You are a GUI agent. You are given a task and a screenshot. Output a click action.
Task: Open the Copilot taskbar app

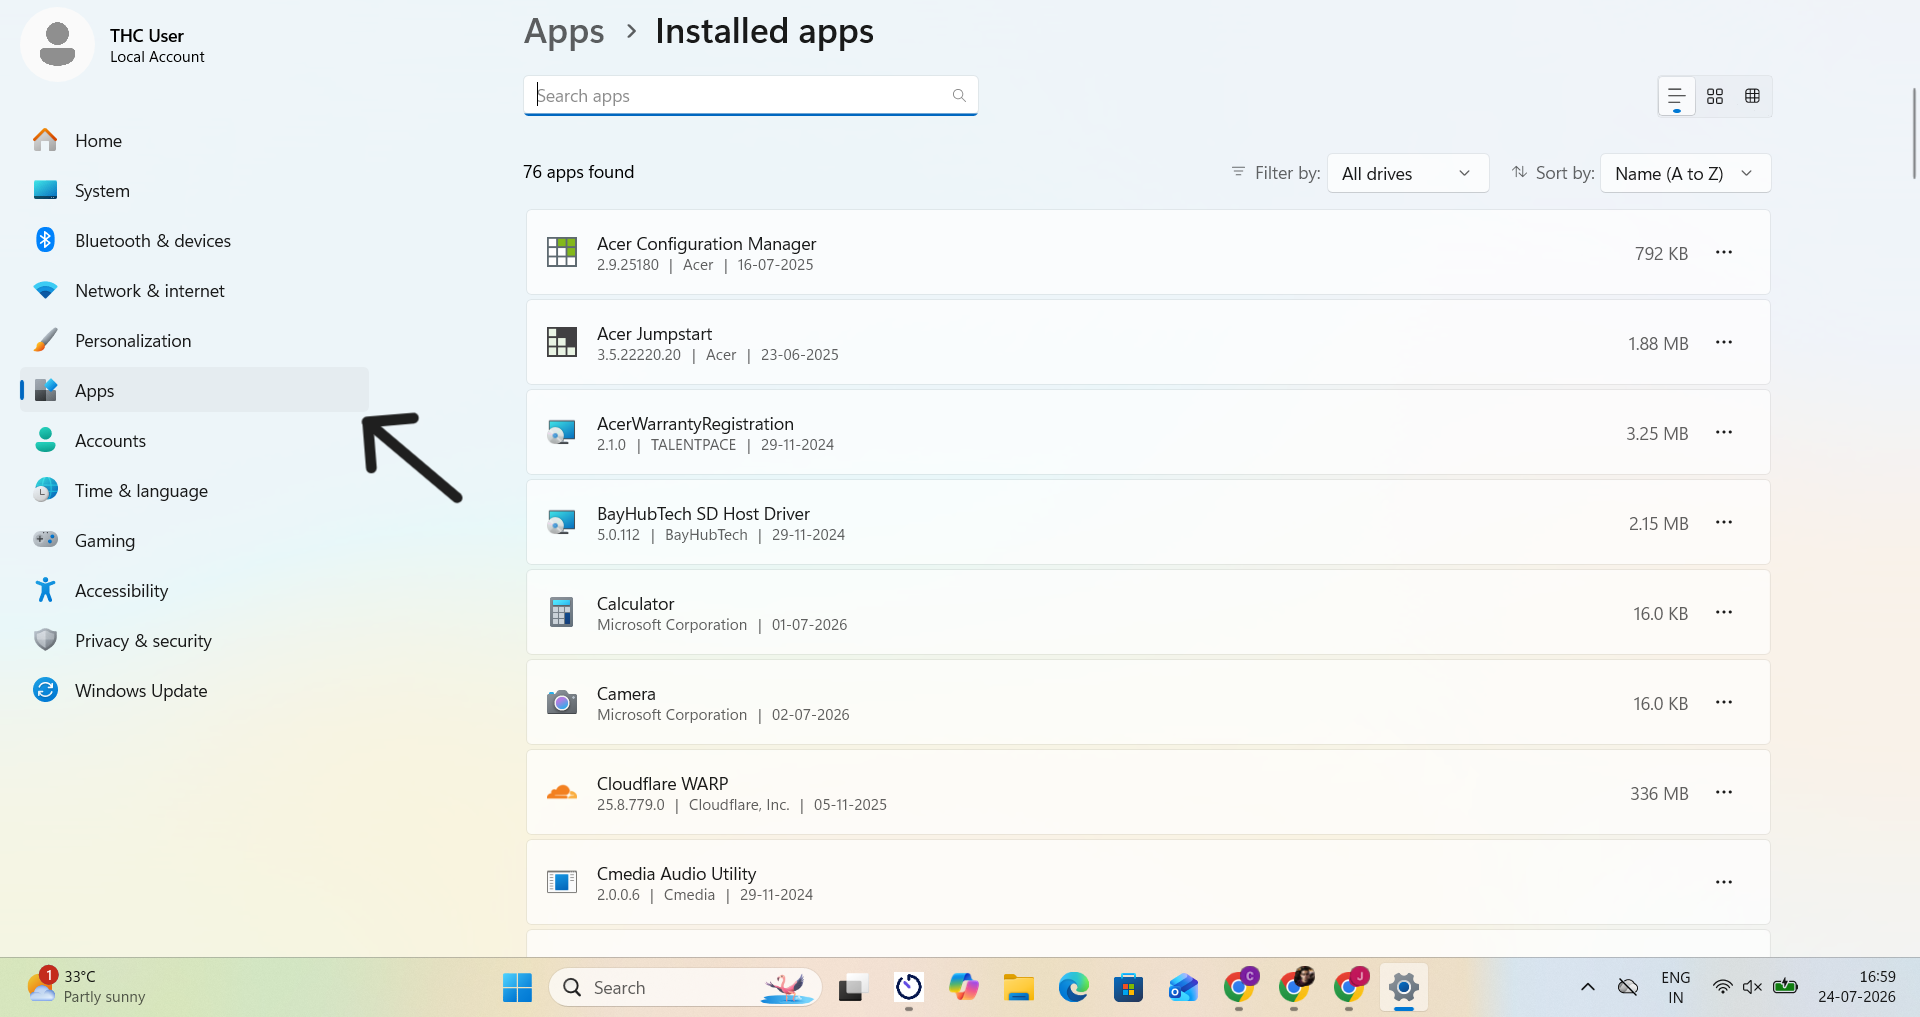[x=964, y=988]
